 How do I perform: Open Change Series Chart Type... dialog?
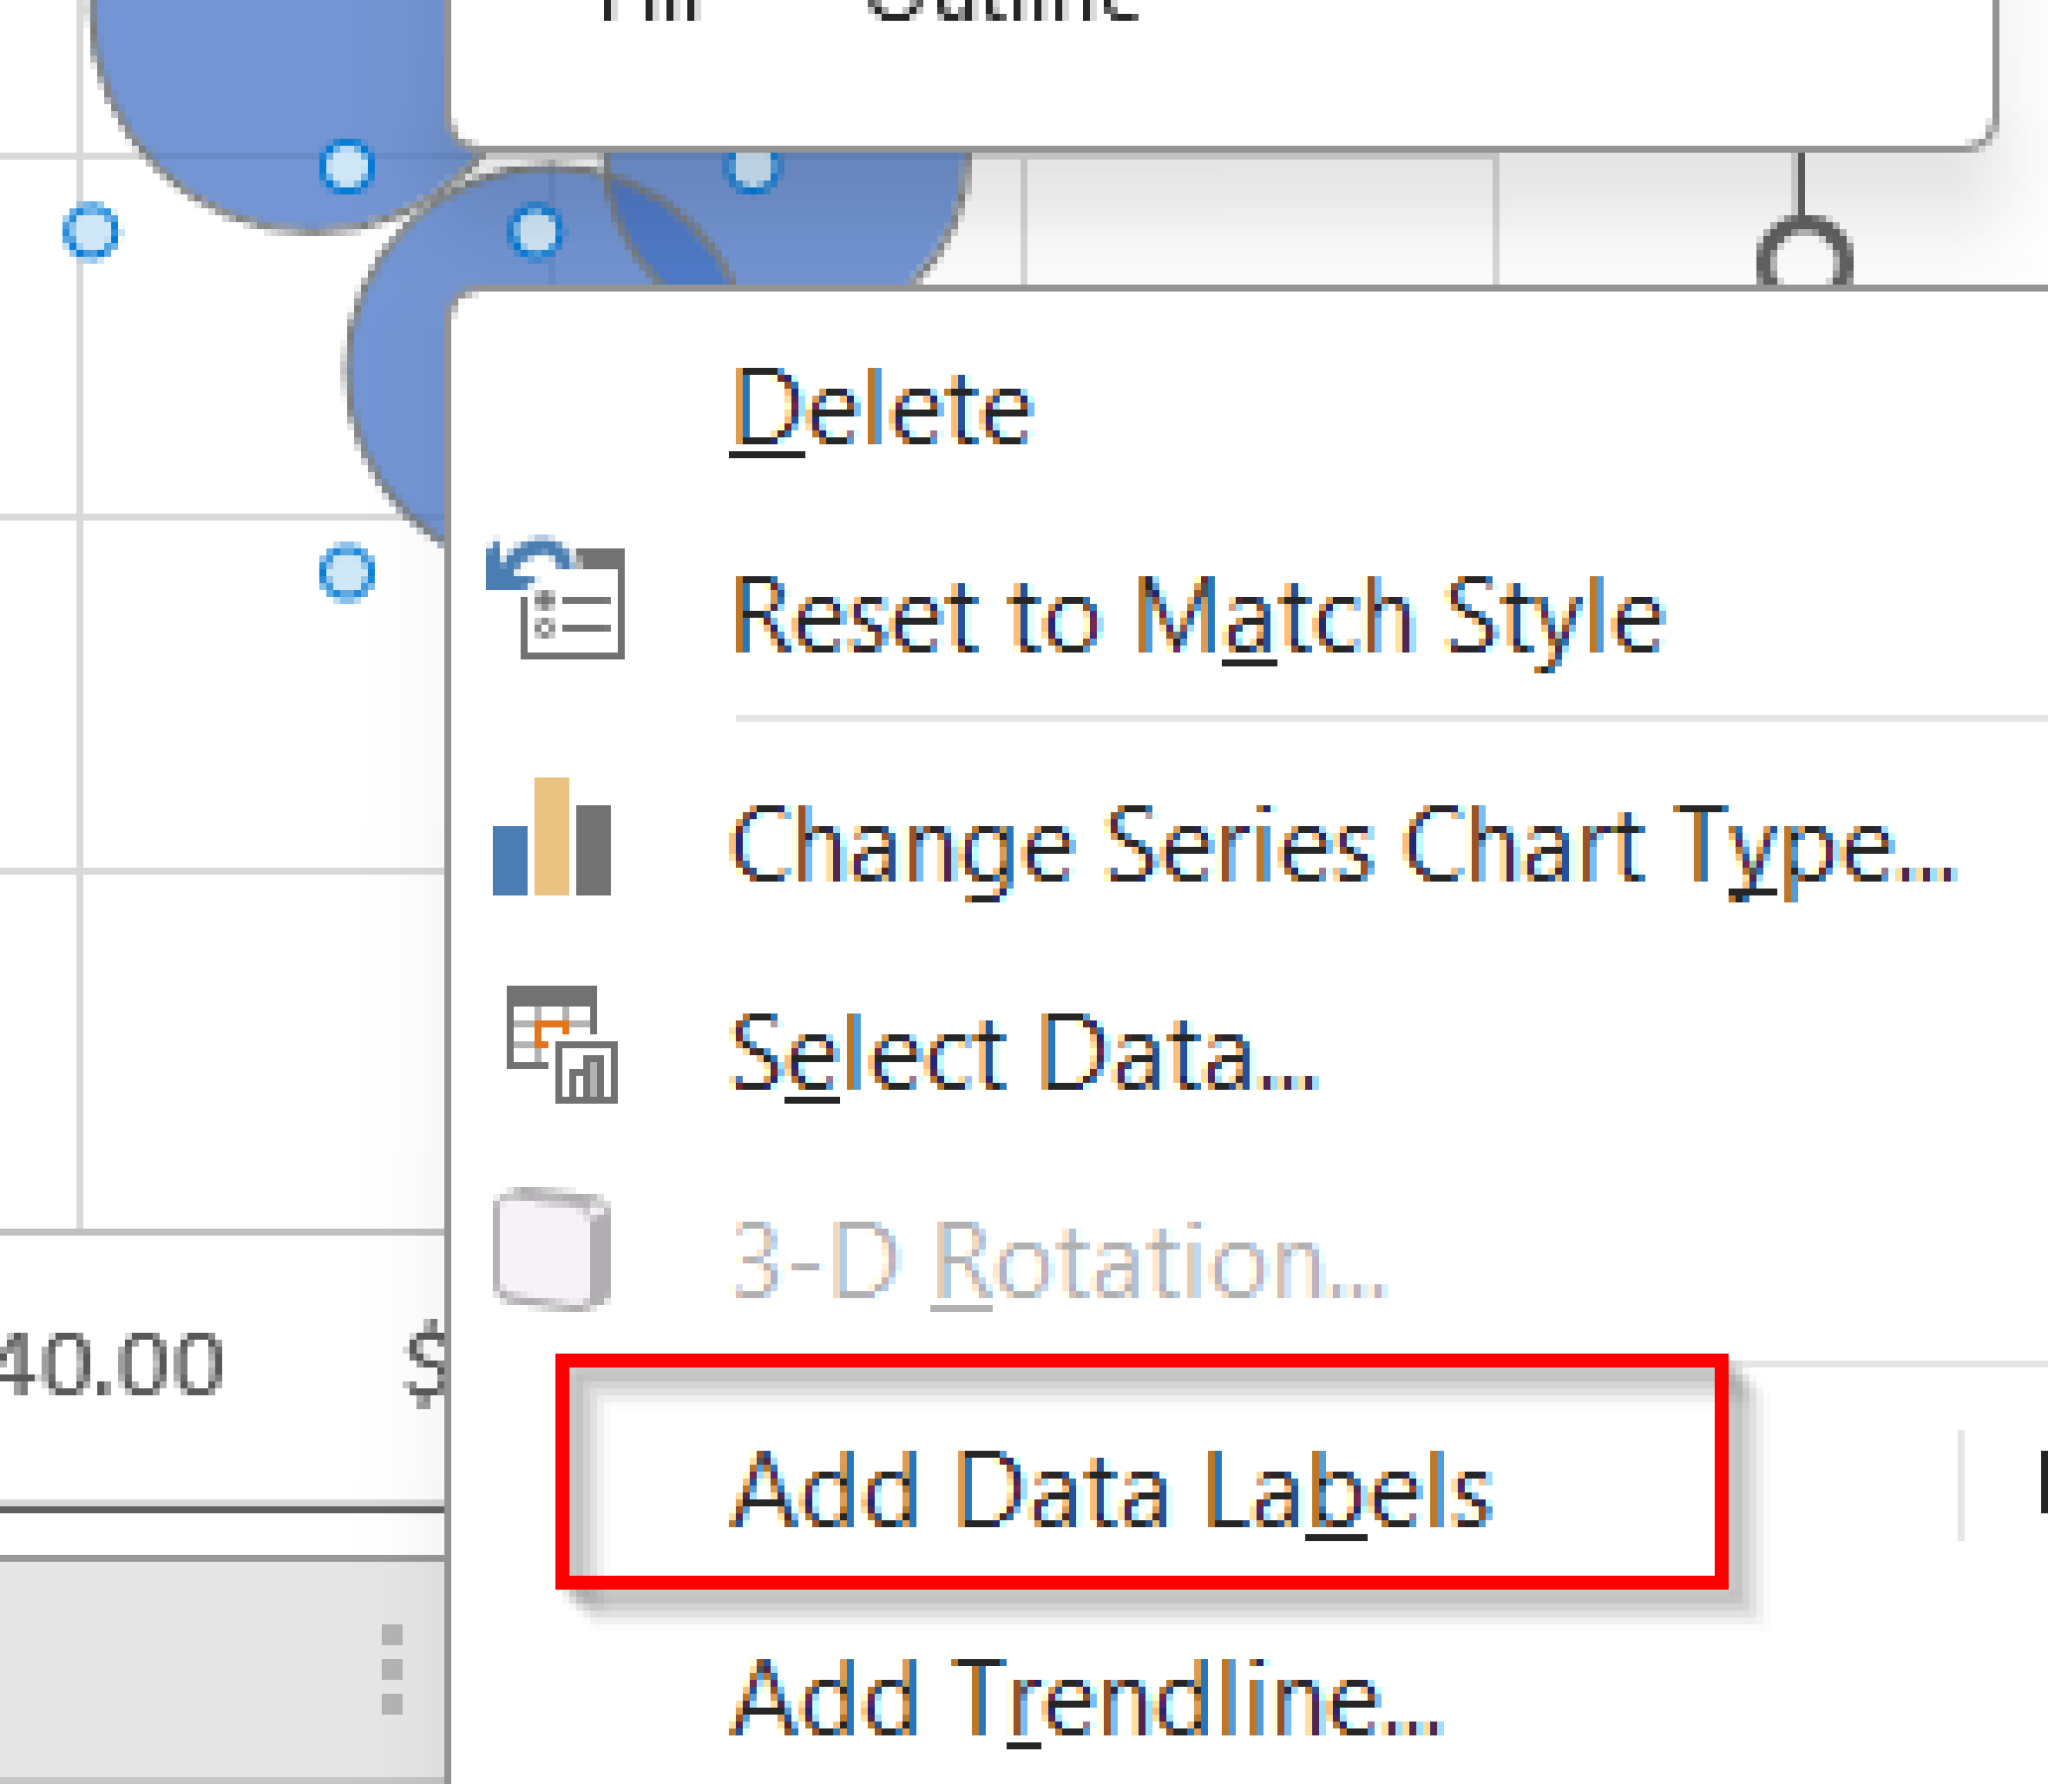point(1344,848)
